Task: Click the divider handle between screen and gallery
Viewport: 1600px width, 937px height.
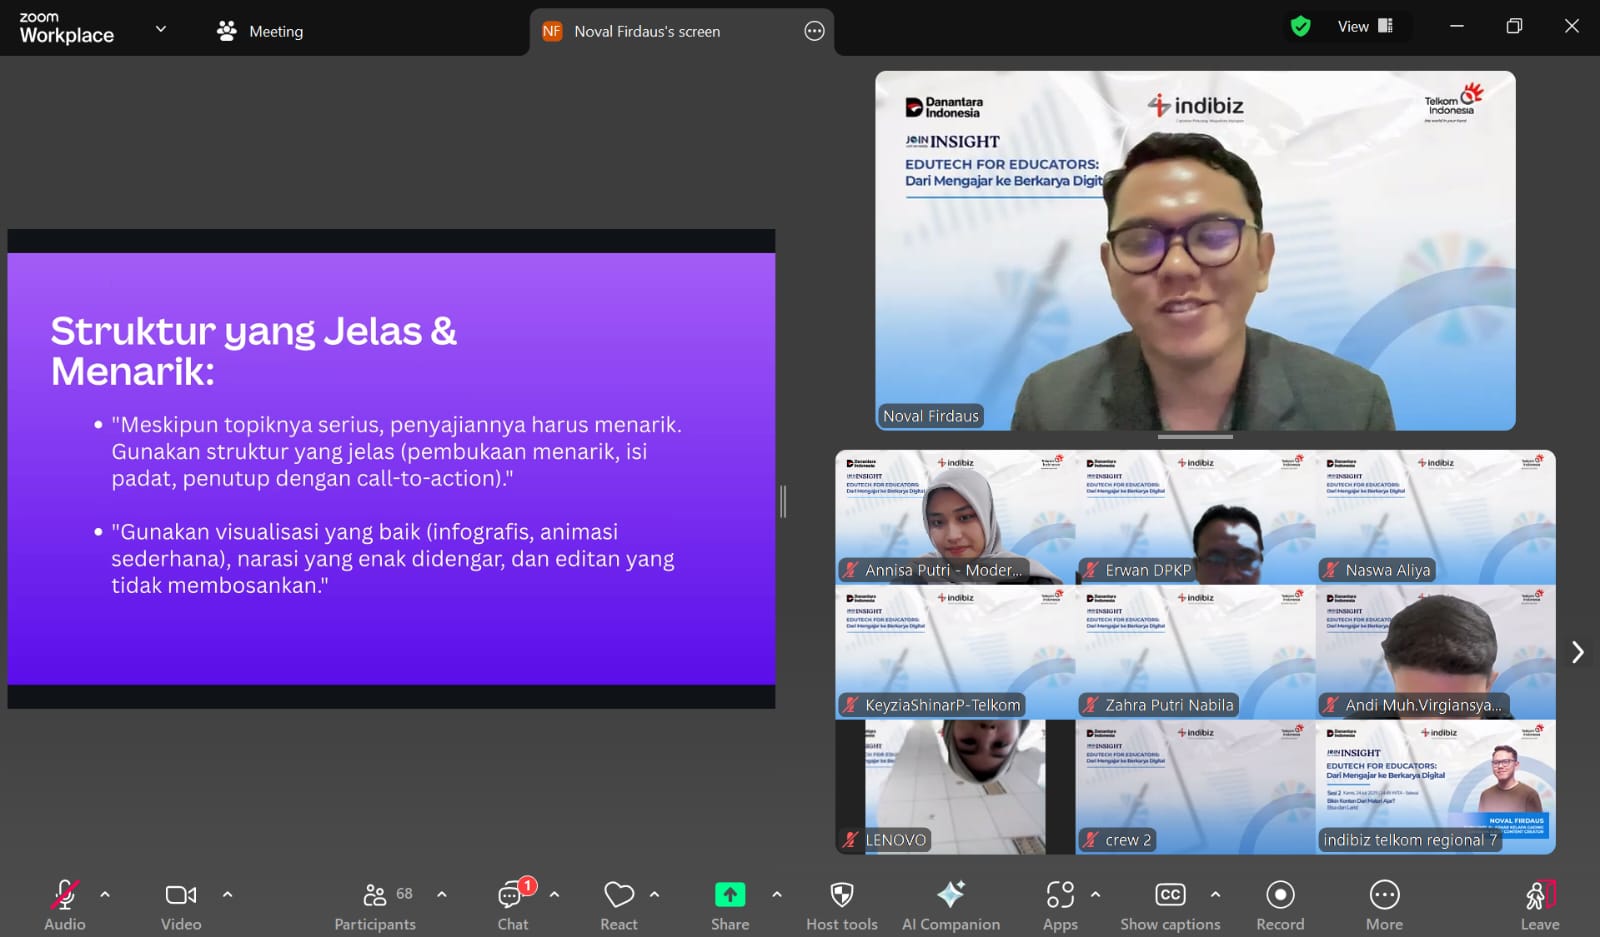Action: click(x=783, y=501)
